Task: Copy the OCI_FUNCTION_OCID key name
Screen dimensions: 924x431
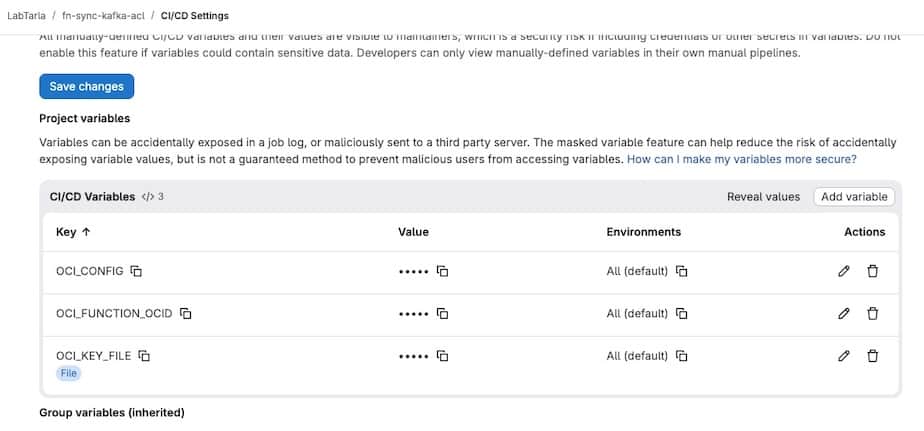Action: tap(186, 314)
